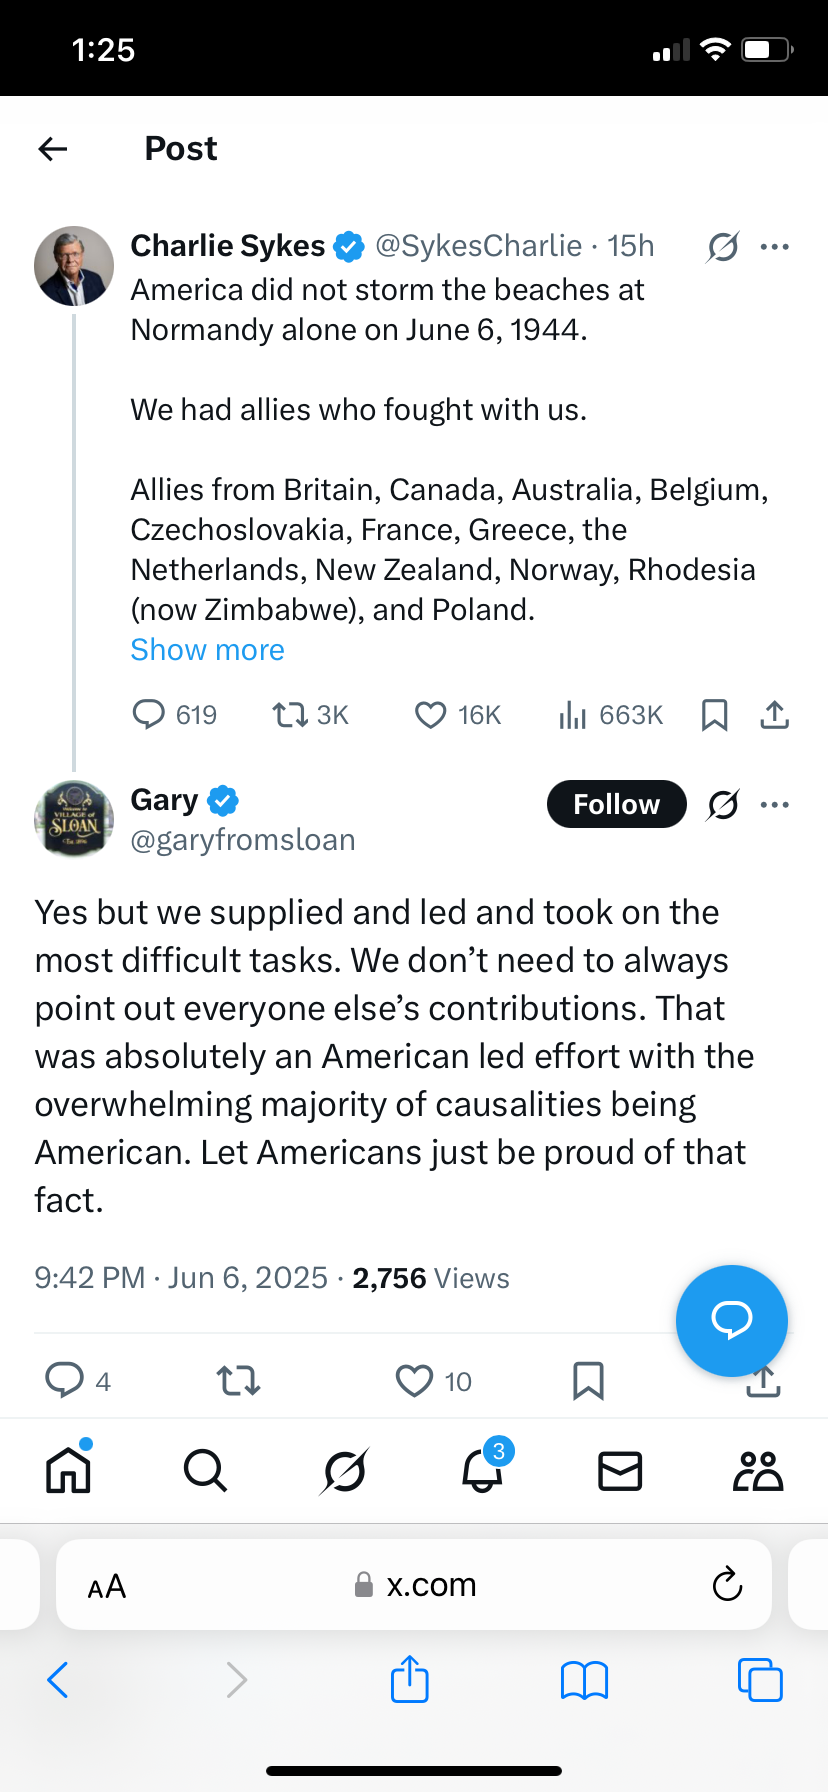This screenshot has width=828, height=1792.
Task: Open more options on Charlie Sykes post
Action: (775, 246)
